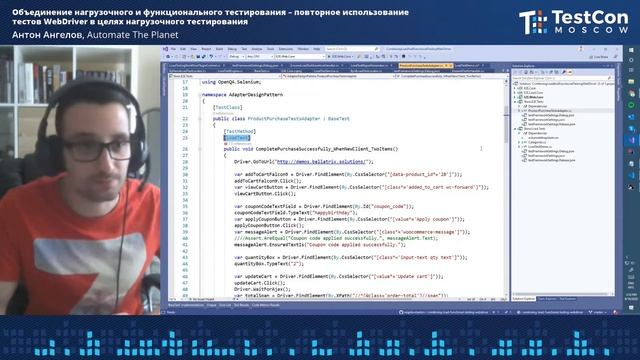Expand the Categories.cs tree node

519,142
